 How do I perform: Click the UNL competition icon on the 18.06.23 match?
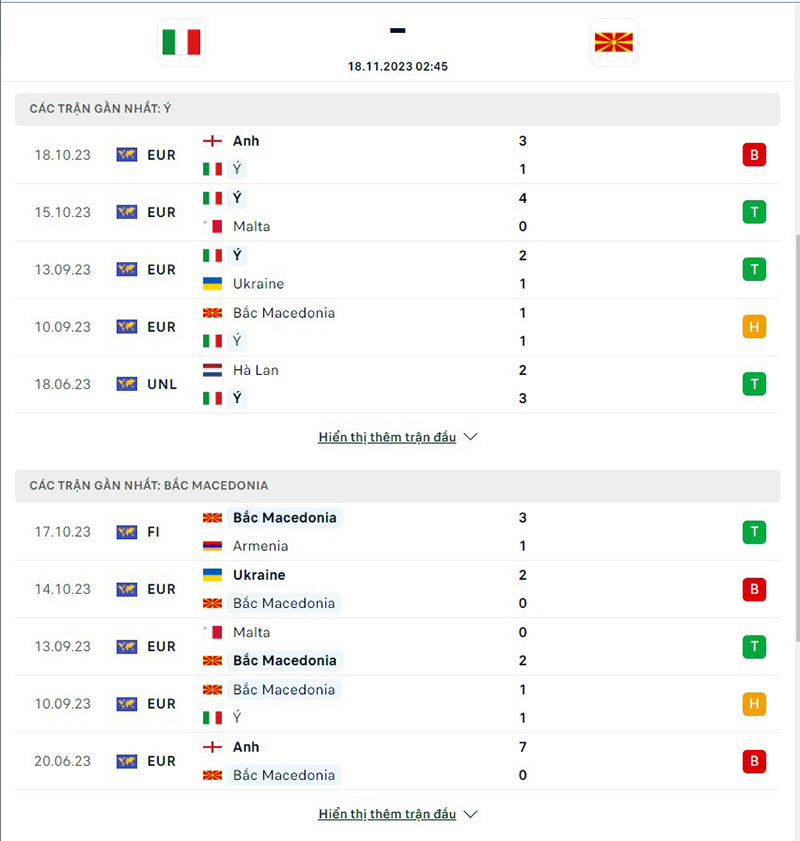coord(127,384)
